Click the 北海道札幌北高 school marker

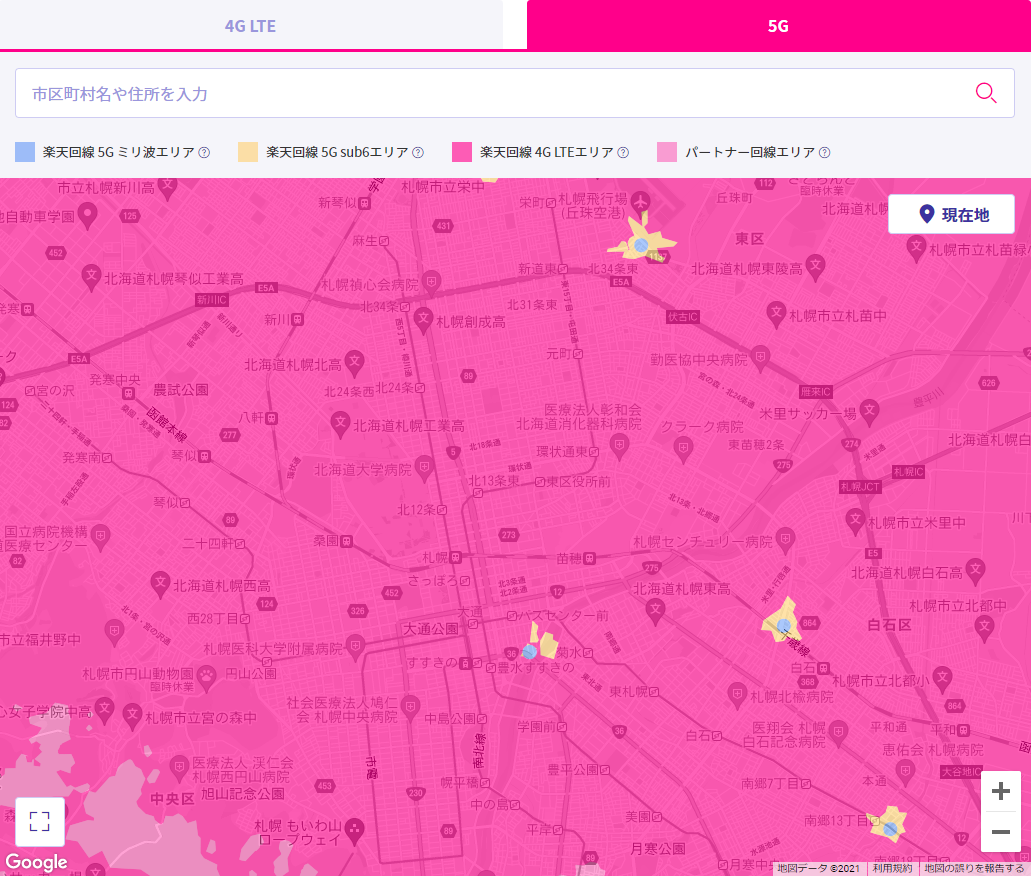click(354, 362)
